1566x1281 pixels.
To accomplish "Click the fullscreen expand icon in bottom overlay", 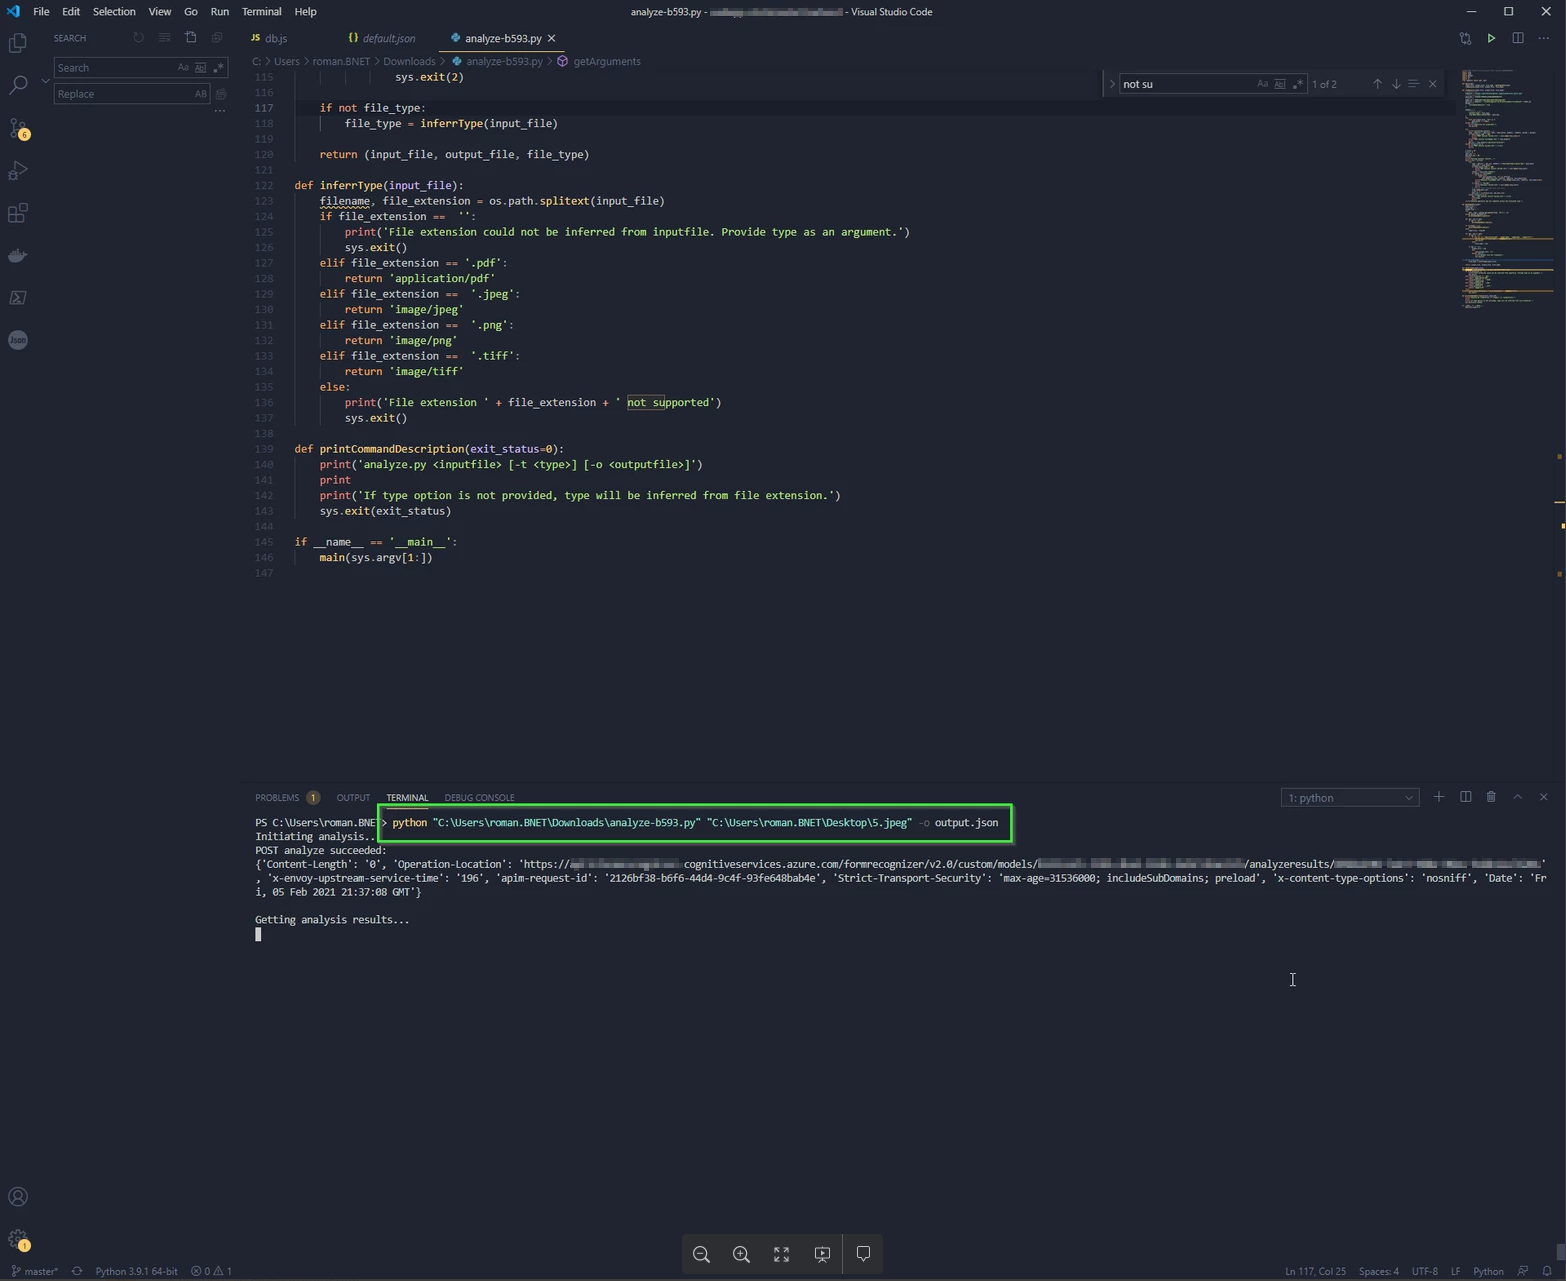I will point(782,1254).
